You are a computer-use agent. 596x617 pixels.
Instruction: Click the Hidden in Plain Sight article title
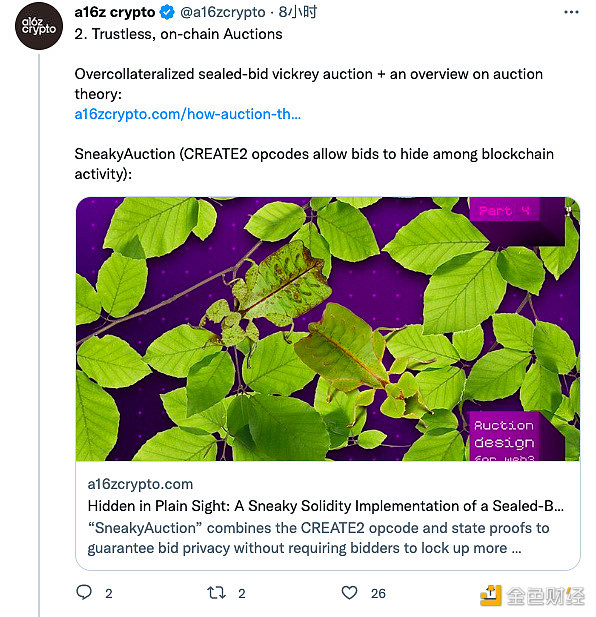coord(326,506)
